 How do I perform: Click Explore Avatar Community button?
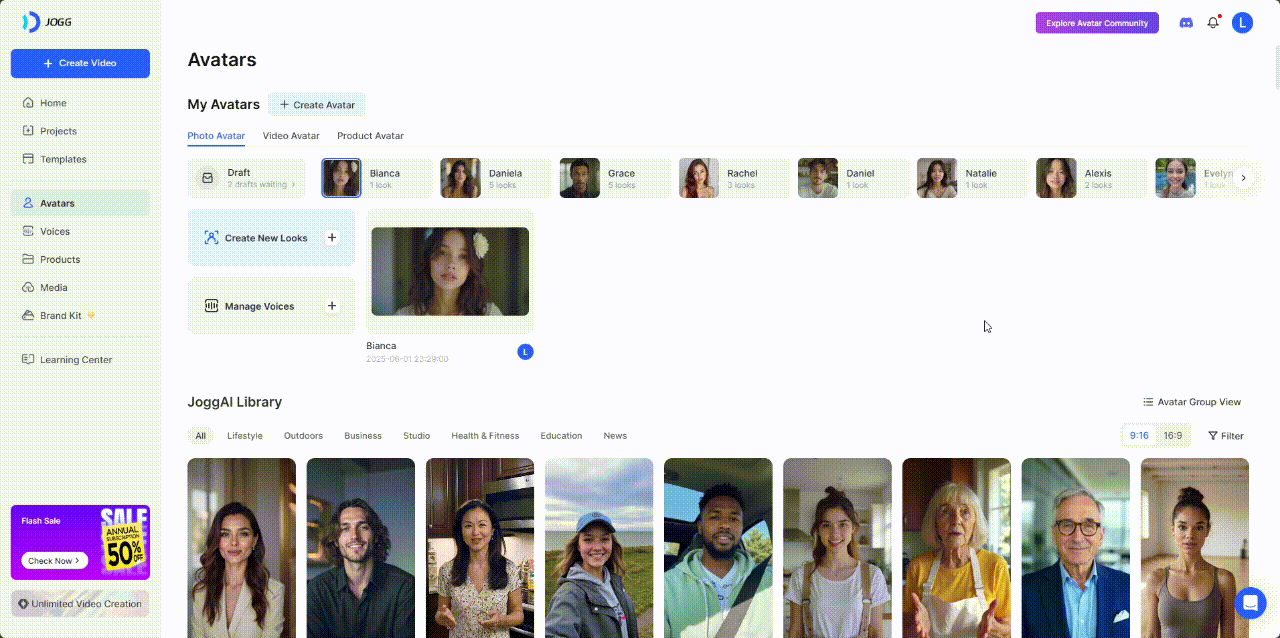pos(1097,23)
